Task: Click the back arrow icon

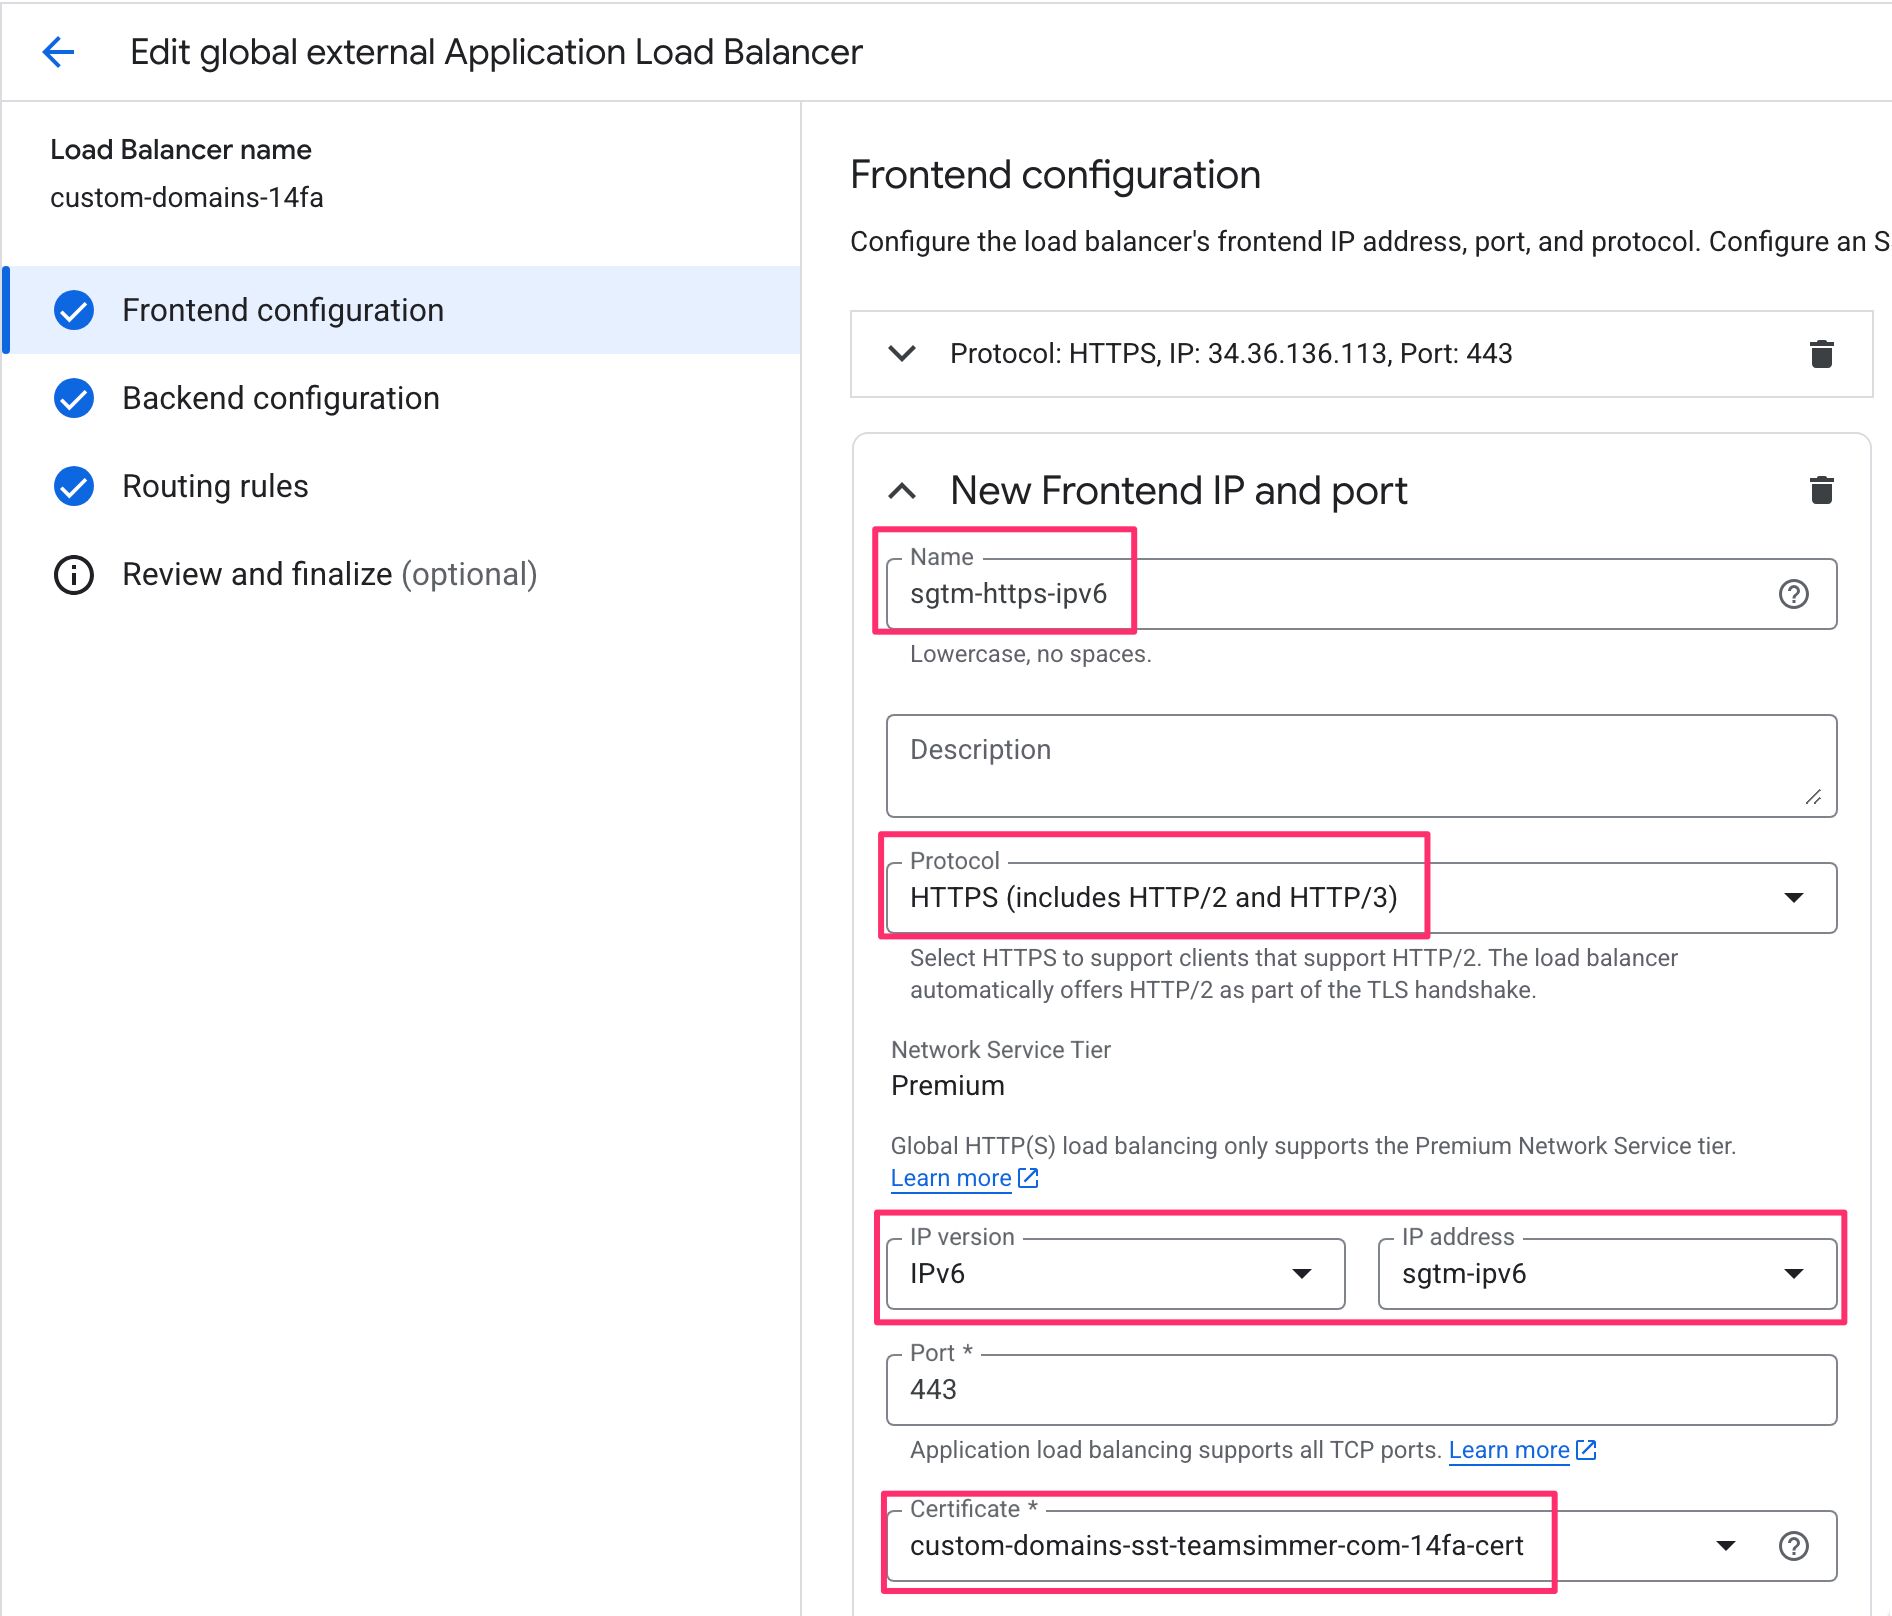Action: (59, 52)
